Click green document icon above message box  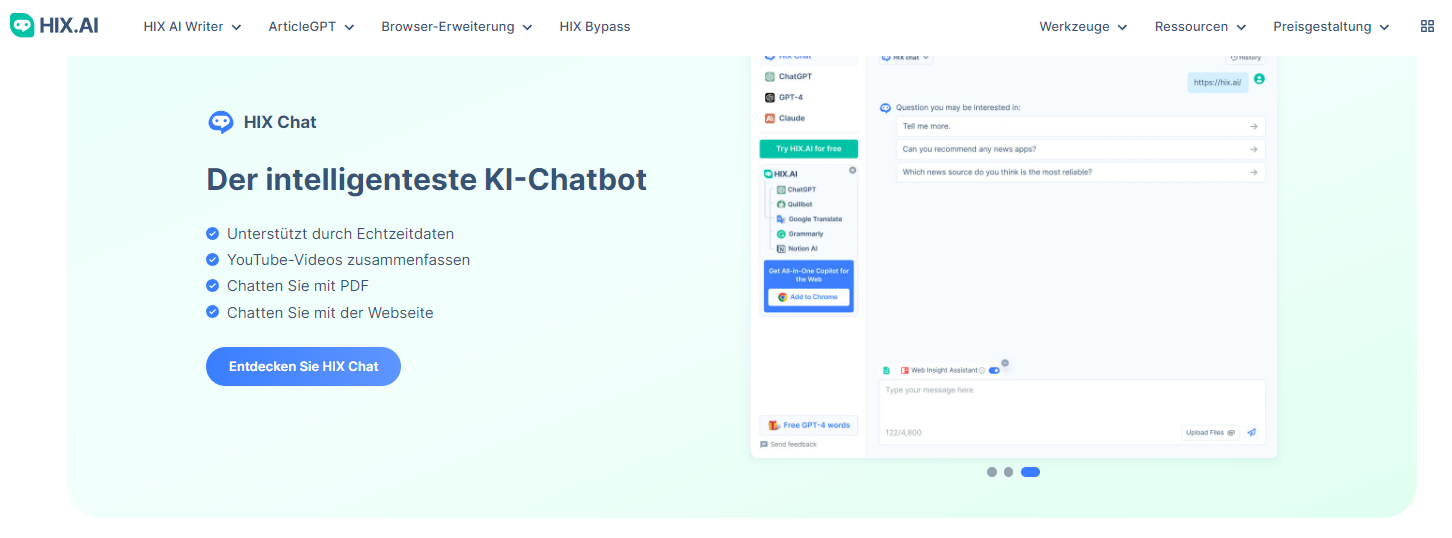click(886, 370)
